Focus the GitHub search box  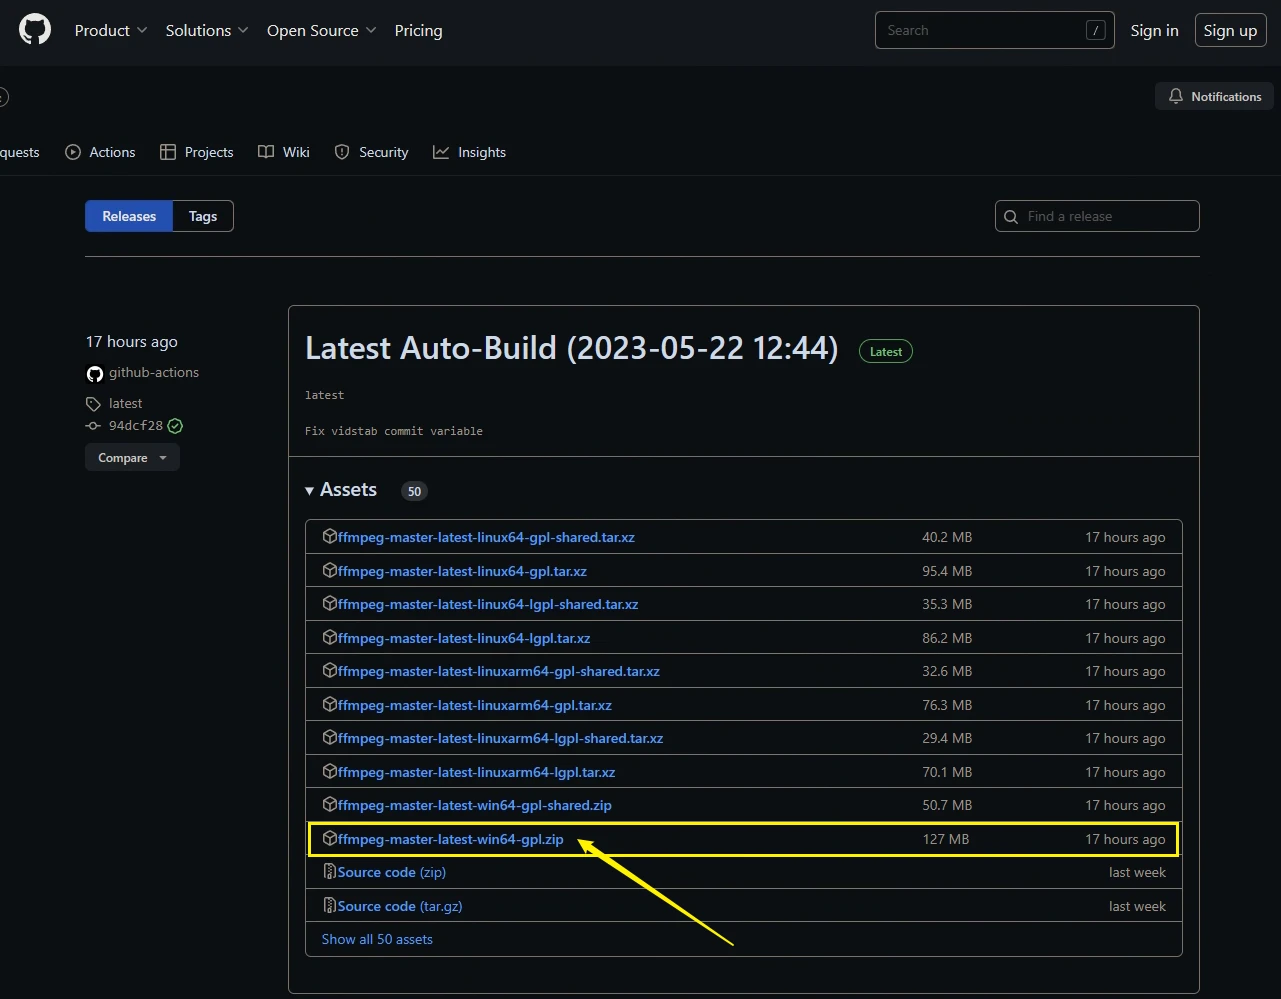(x=994, y=30)
